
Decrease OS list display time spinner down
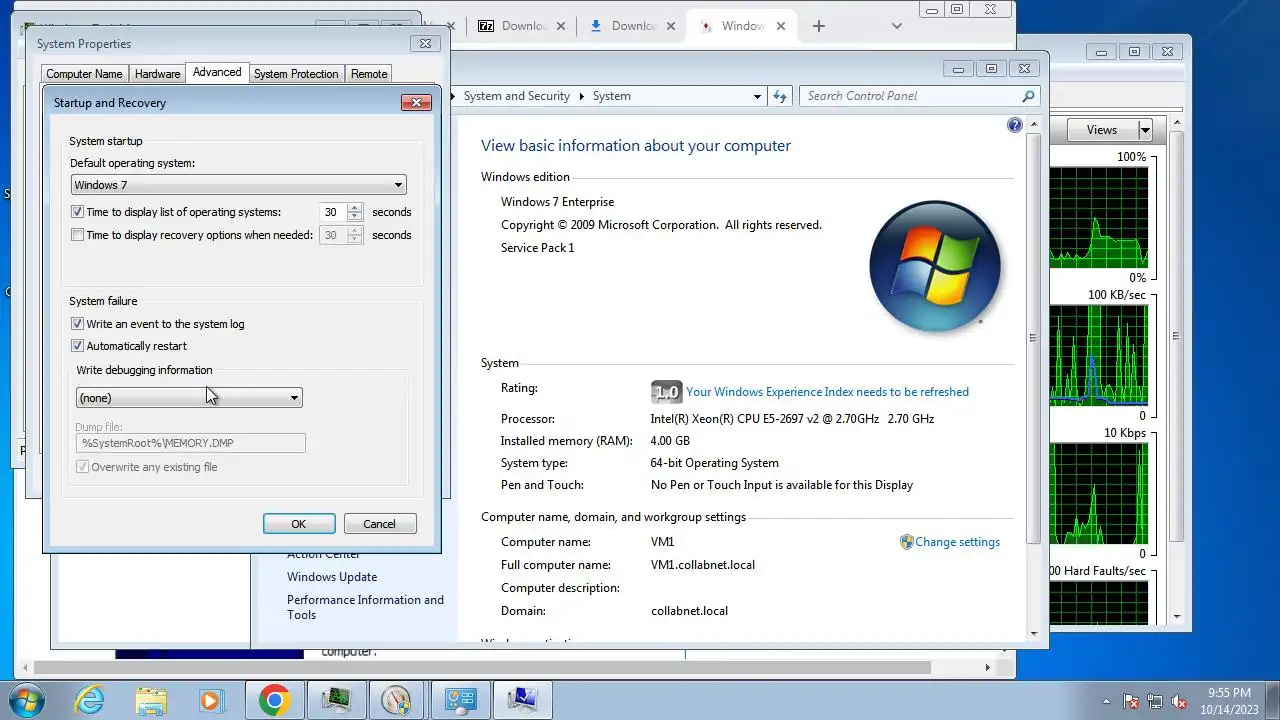click(354, 217)
